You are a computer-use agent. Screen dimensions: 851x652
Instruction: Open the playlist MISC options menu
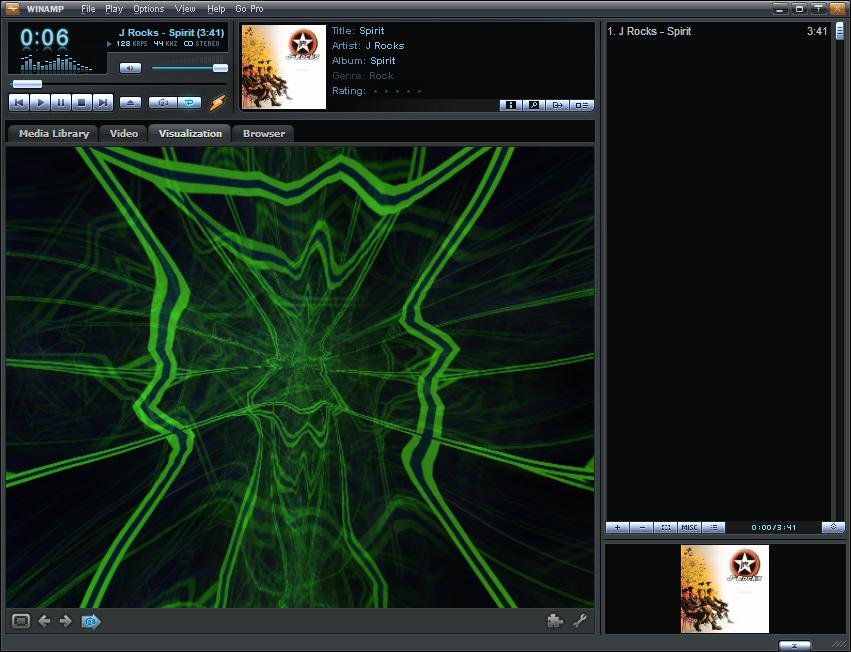690,527
